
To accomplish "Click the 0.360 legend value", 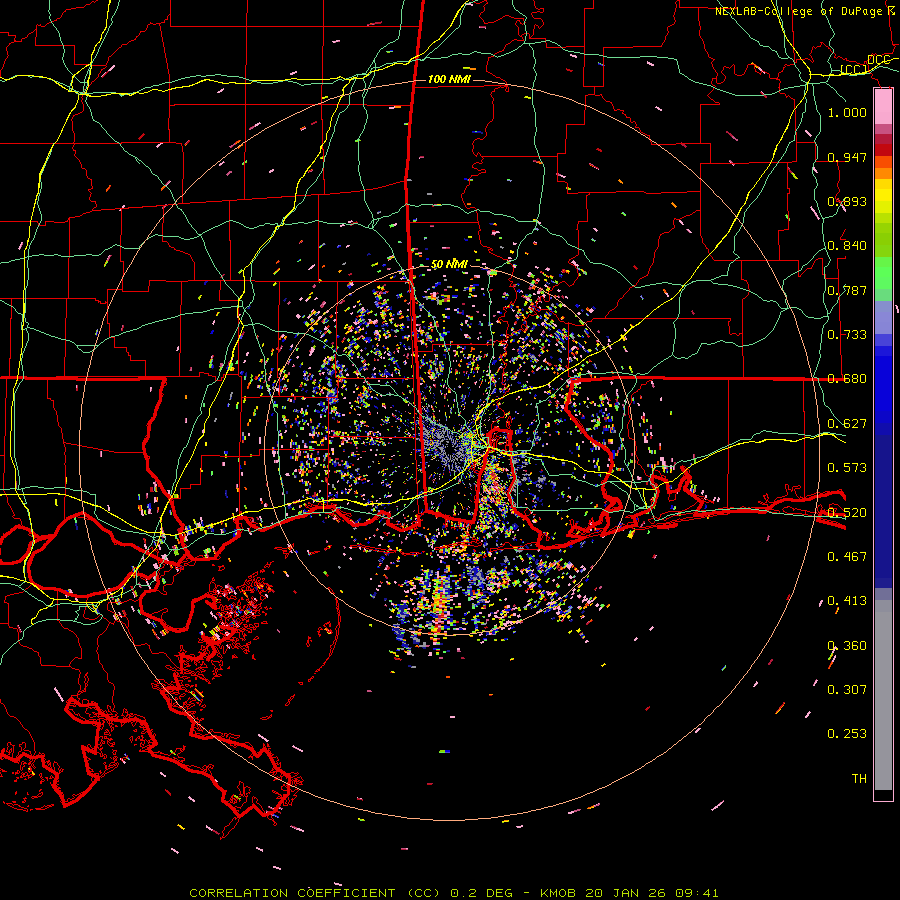I will coord(847,645).
